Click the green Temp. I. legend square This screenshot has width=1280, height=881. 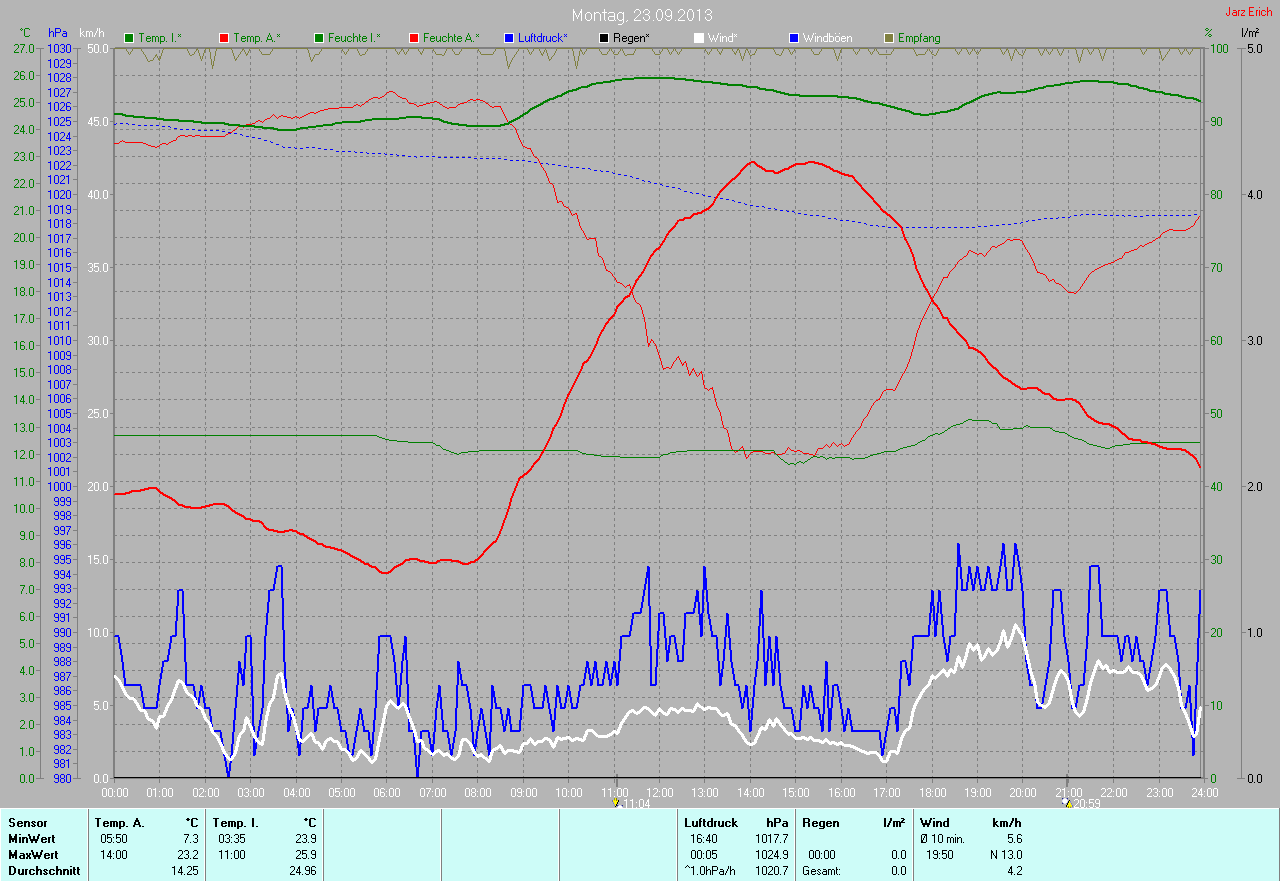click(129, 38)
